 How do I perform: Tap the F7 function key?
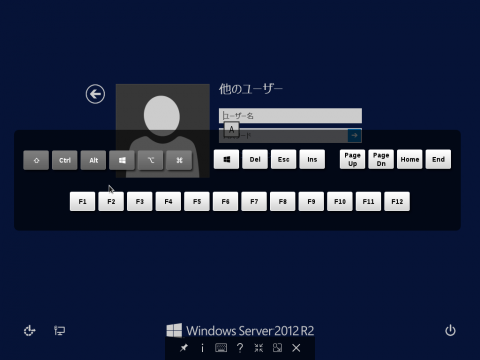coord(254,201)
